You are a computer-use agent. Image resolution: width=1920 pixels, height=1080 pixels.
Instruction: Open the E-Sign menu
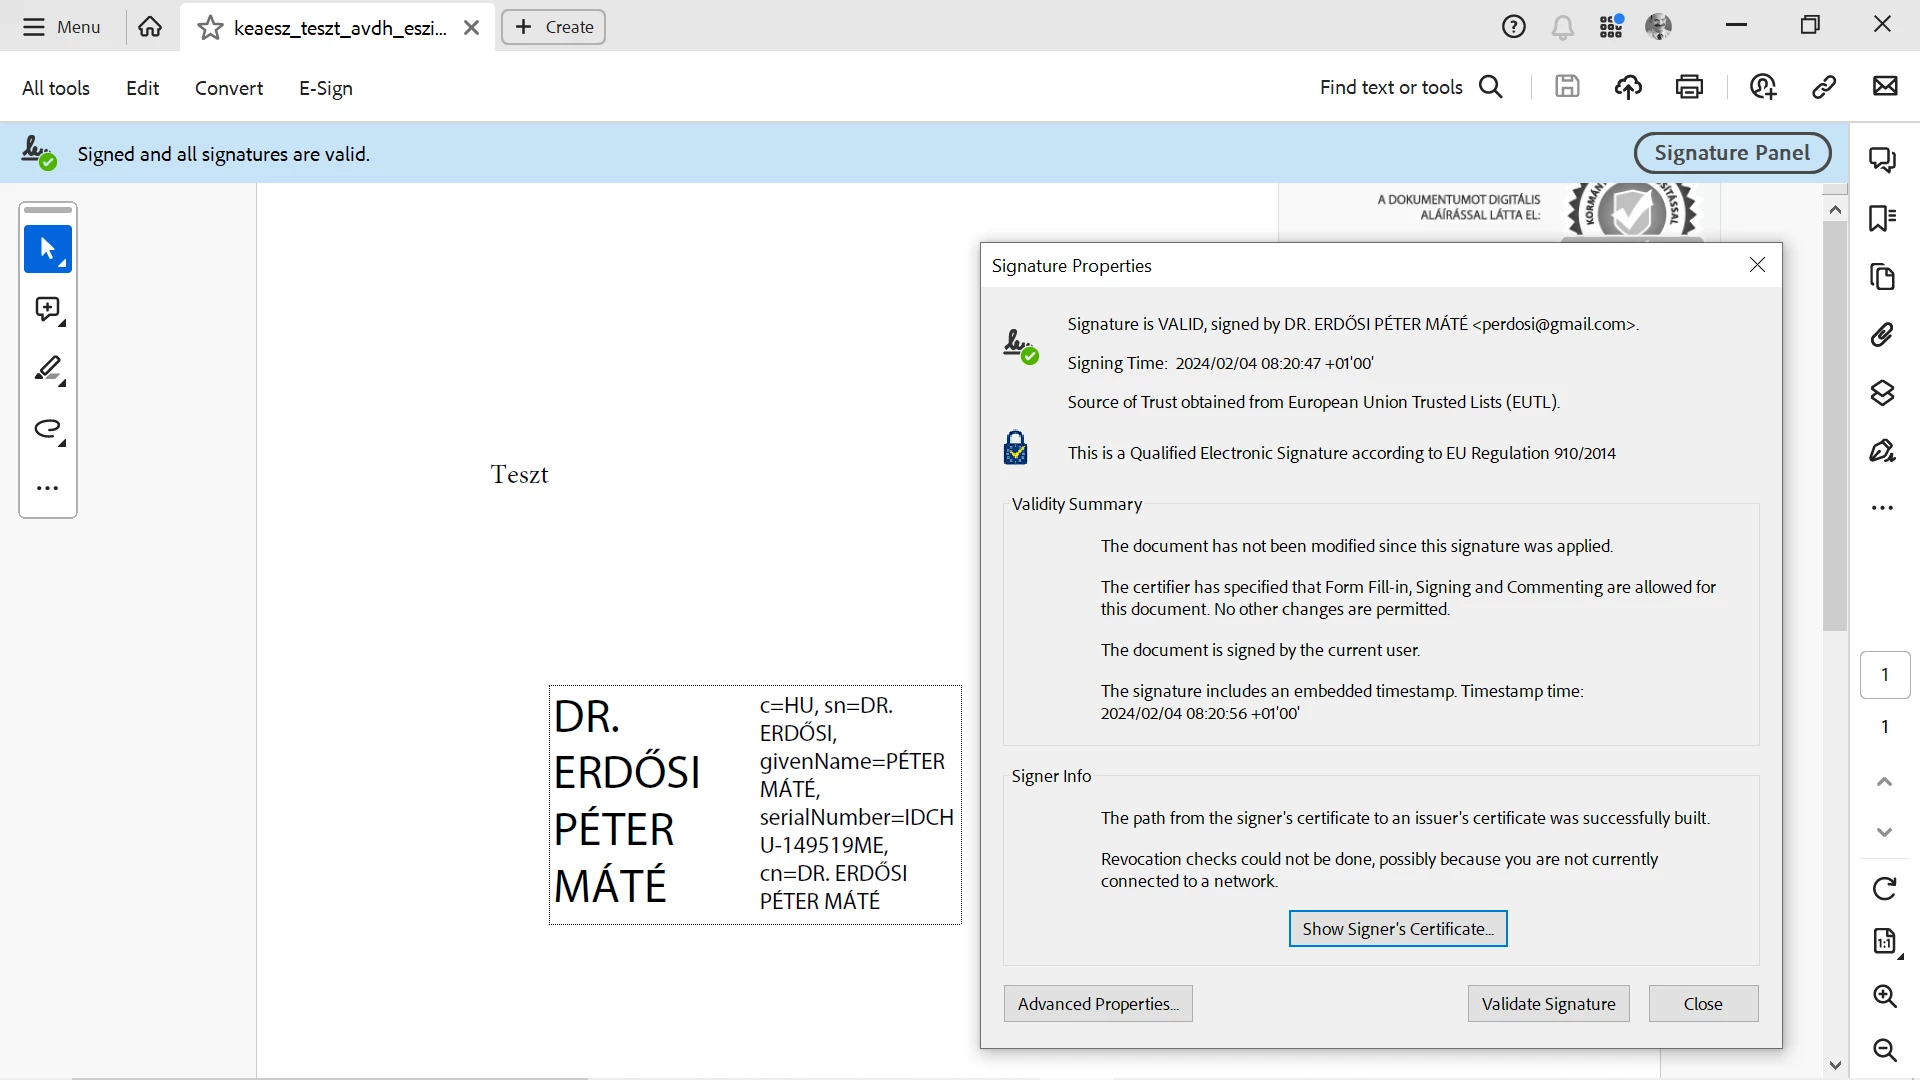coord(325,88)
